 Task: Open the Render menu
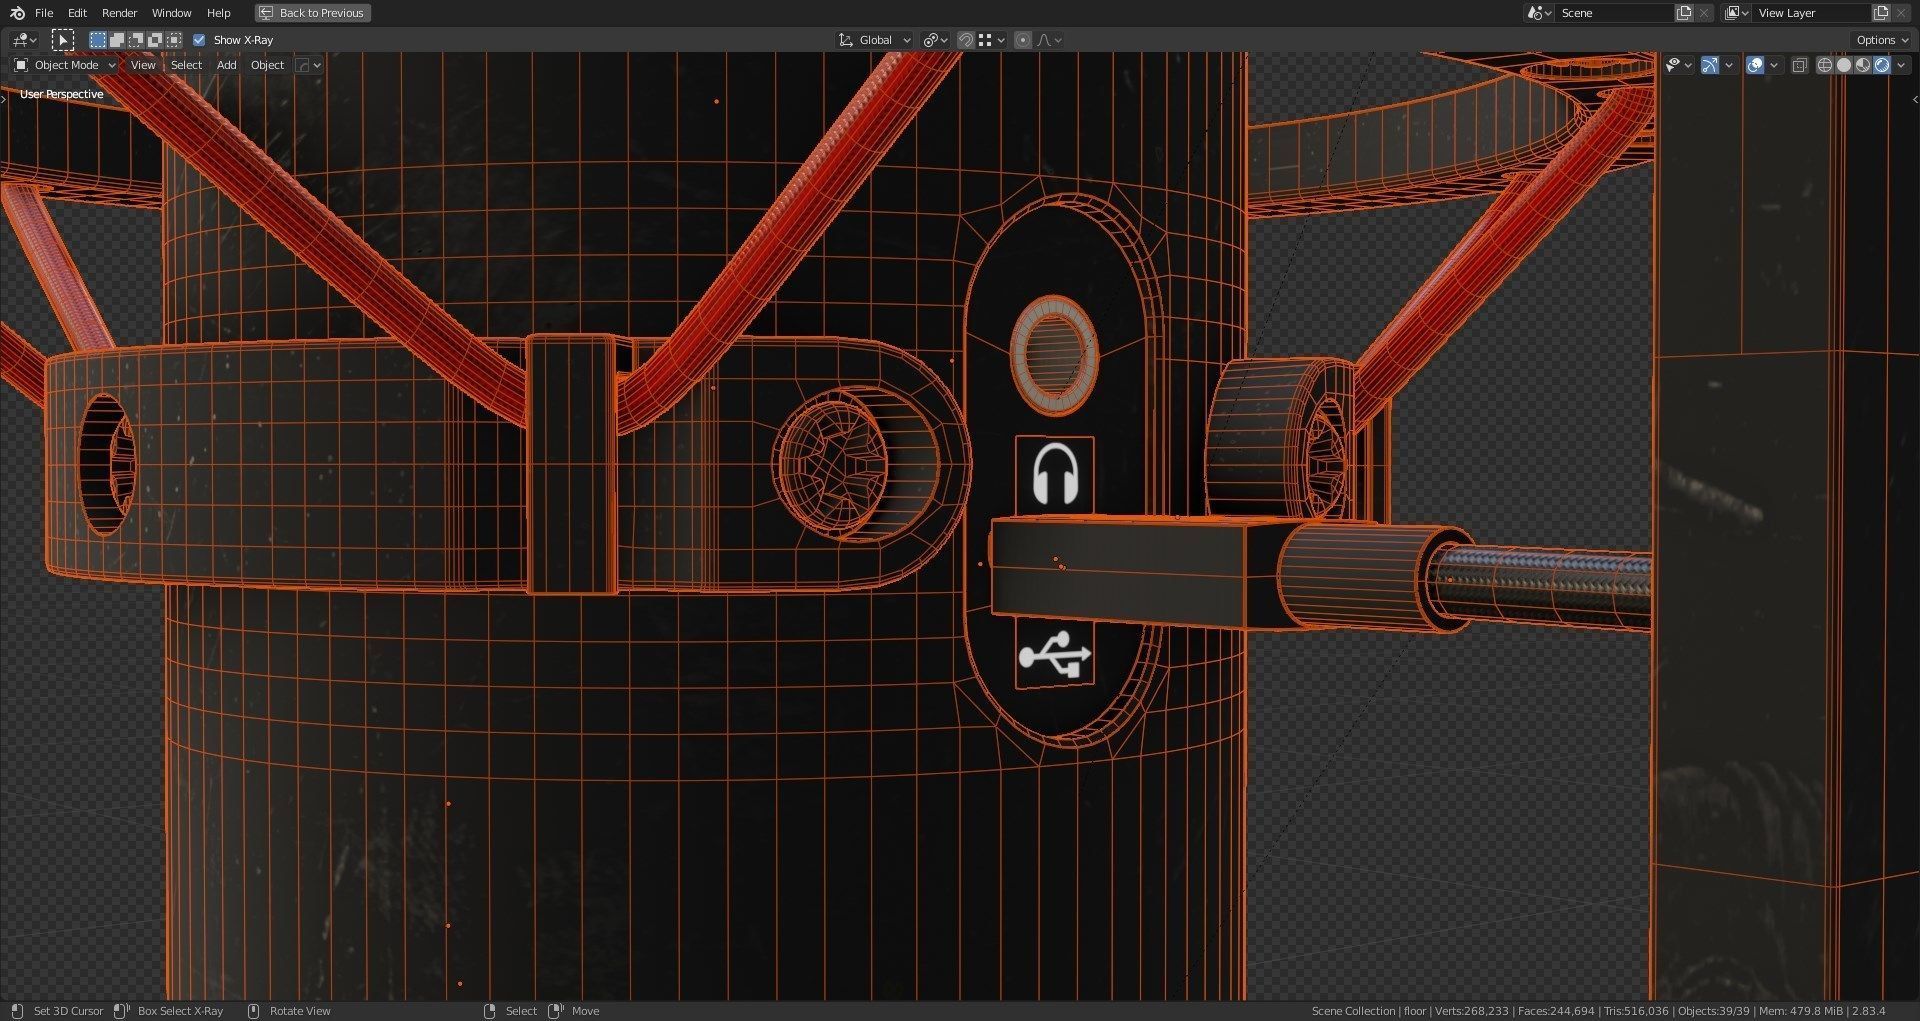(x=119, y=13)
